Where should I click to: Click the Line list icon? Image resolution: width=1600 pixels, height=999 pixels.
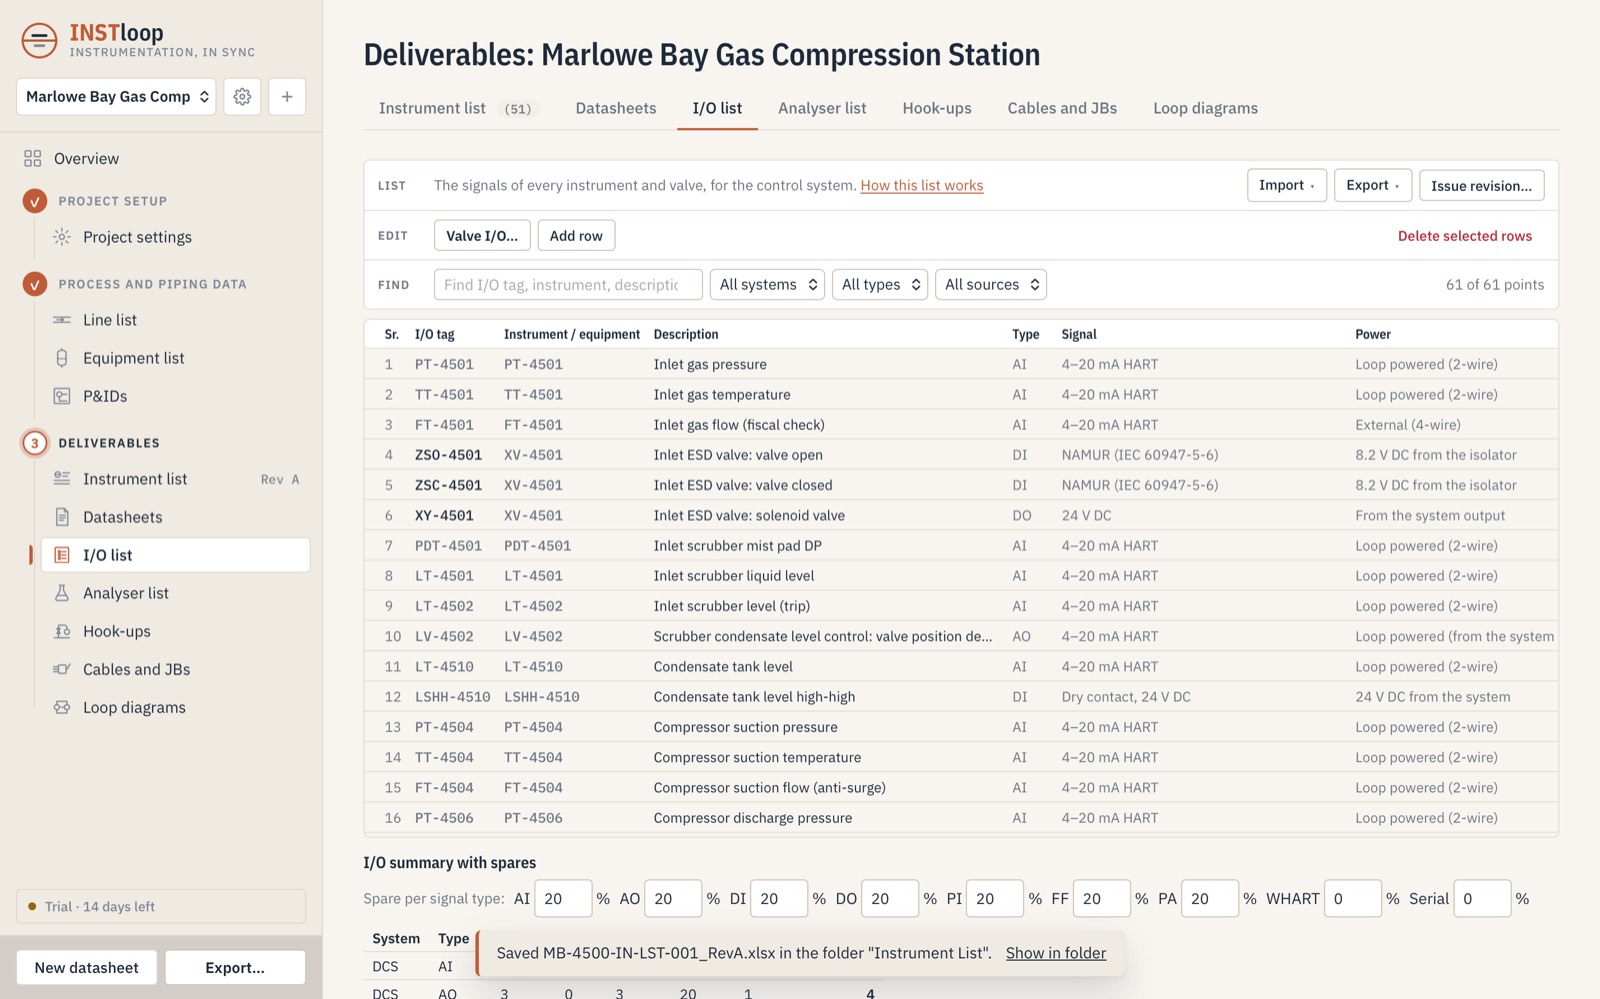[62, 320]
